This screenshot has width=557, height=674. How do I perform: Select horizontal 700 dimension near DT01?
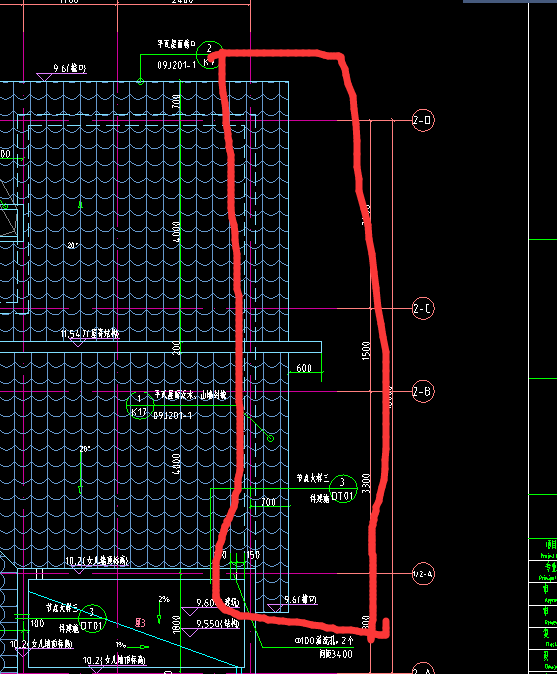(268, 502)
